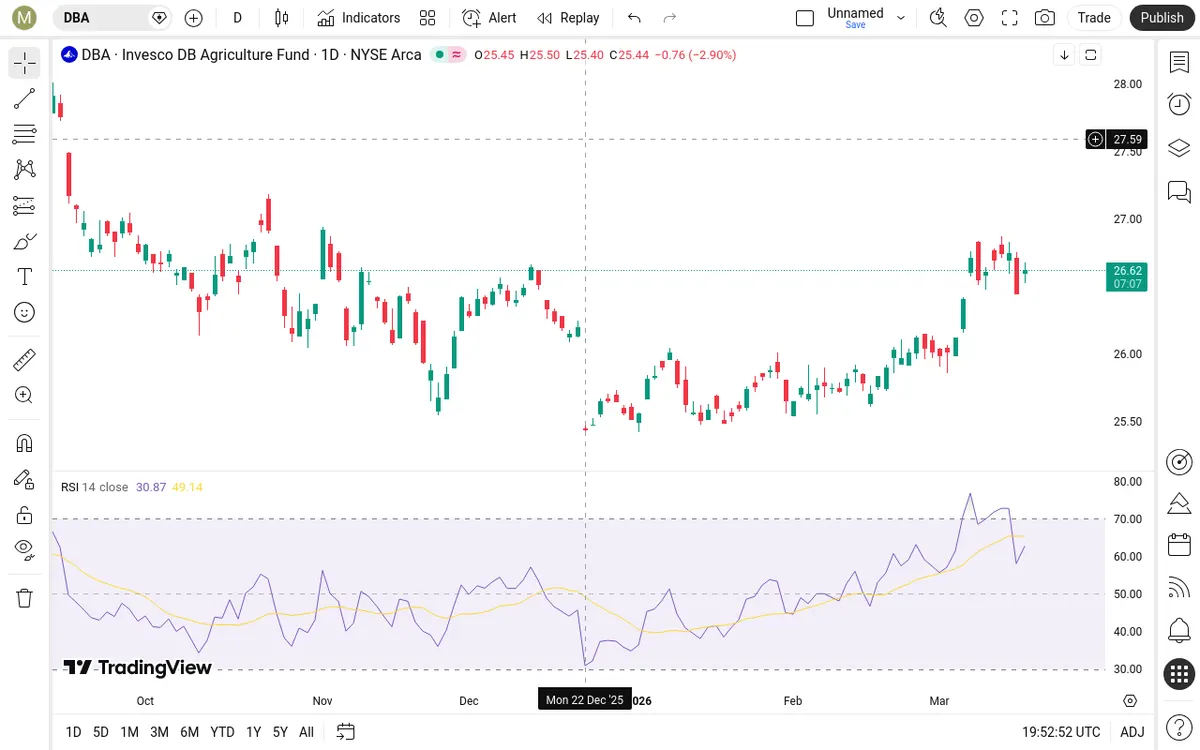Viewport: 1200px width, 750px height.
Task: Activate the zoom in tool
Action: point(25,395)
